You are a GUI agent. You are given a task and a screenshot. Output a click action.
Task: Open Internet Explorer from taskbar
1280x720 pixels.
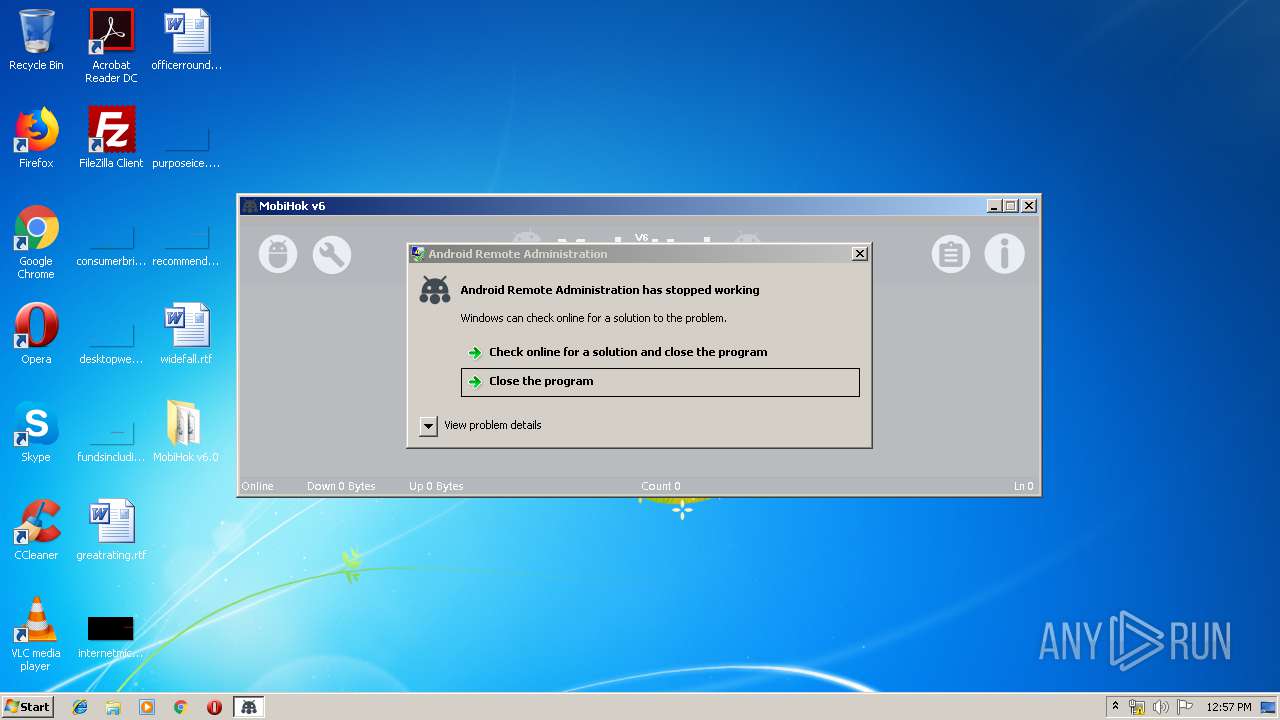(80, 707)
